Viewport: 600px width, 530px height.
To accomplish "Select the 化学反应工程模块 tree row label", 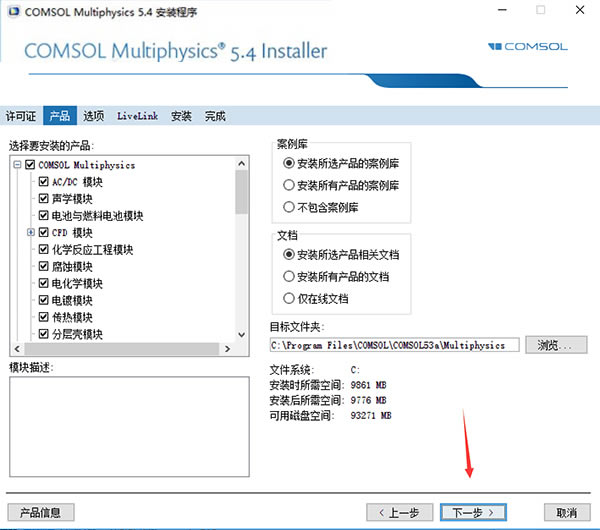I will 93,250.
